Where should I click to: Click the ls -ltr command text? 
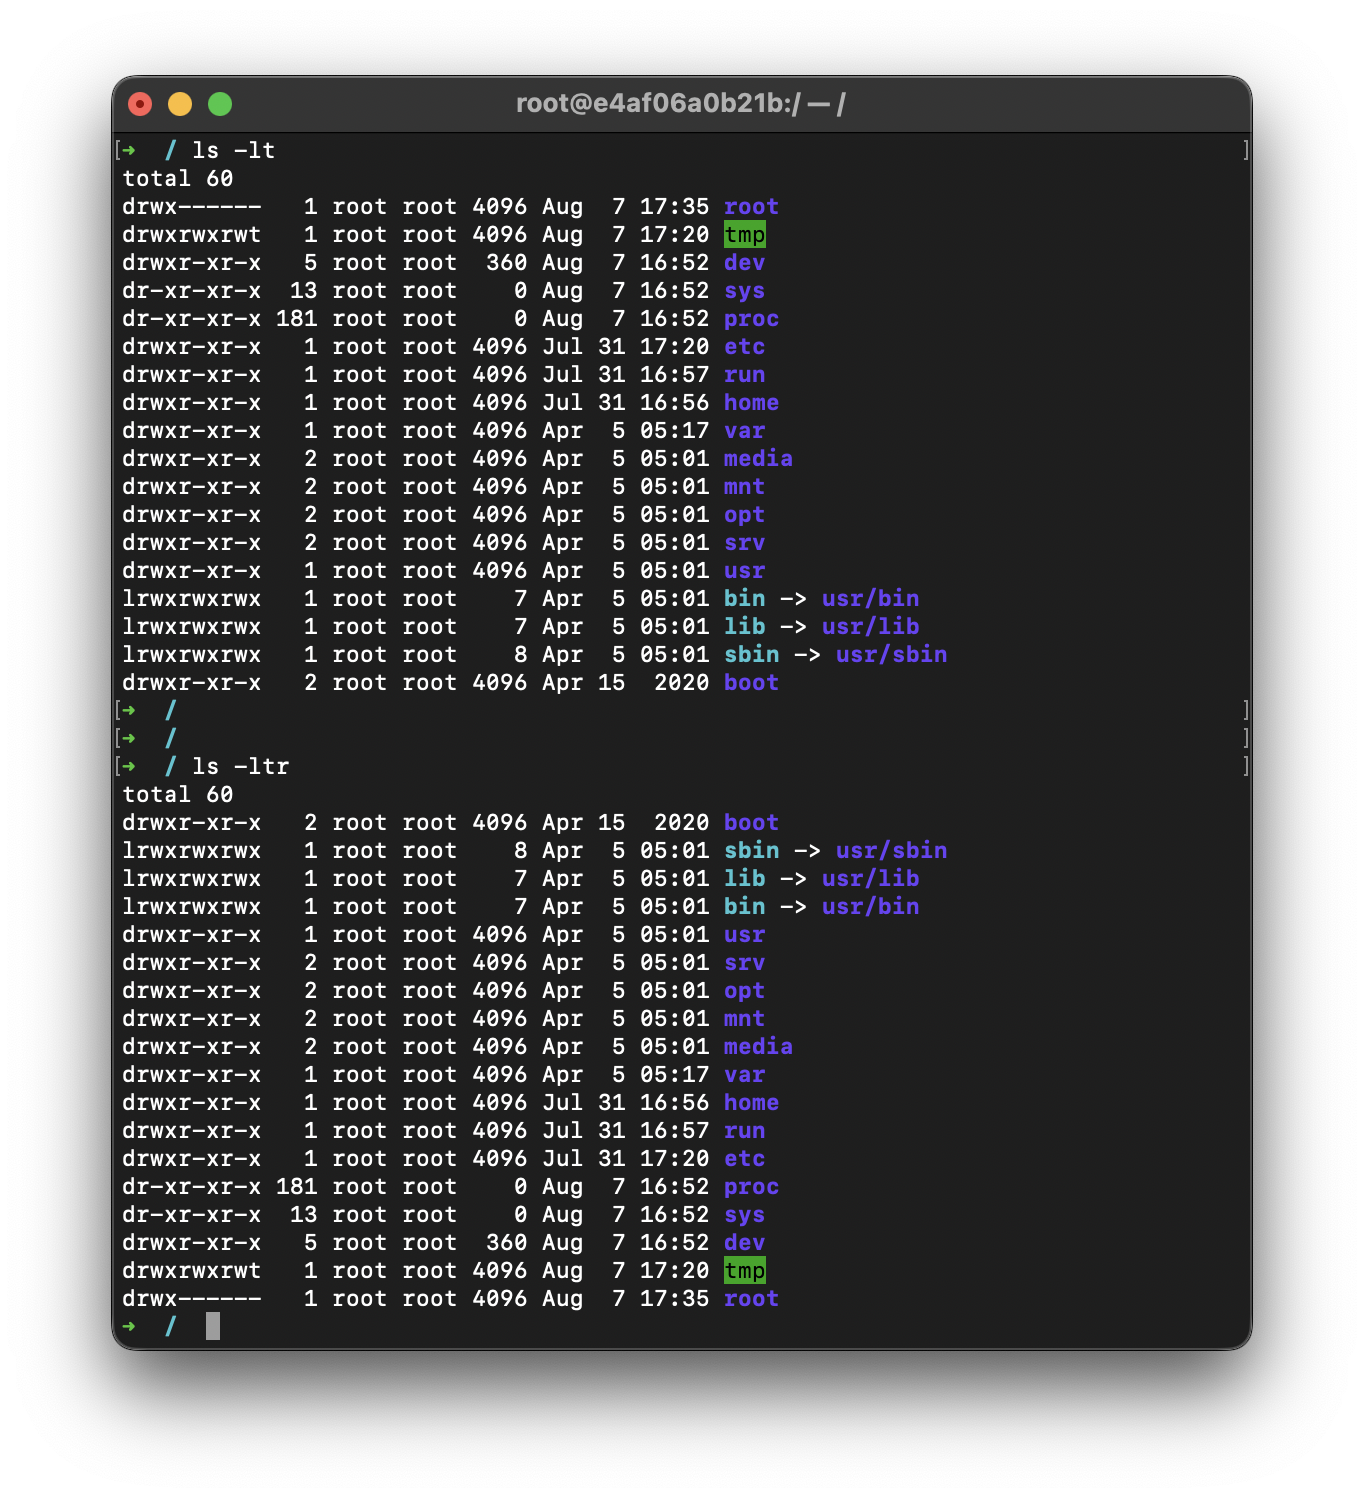coord(239,766)
